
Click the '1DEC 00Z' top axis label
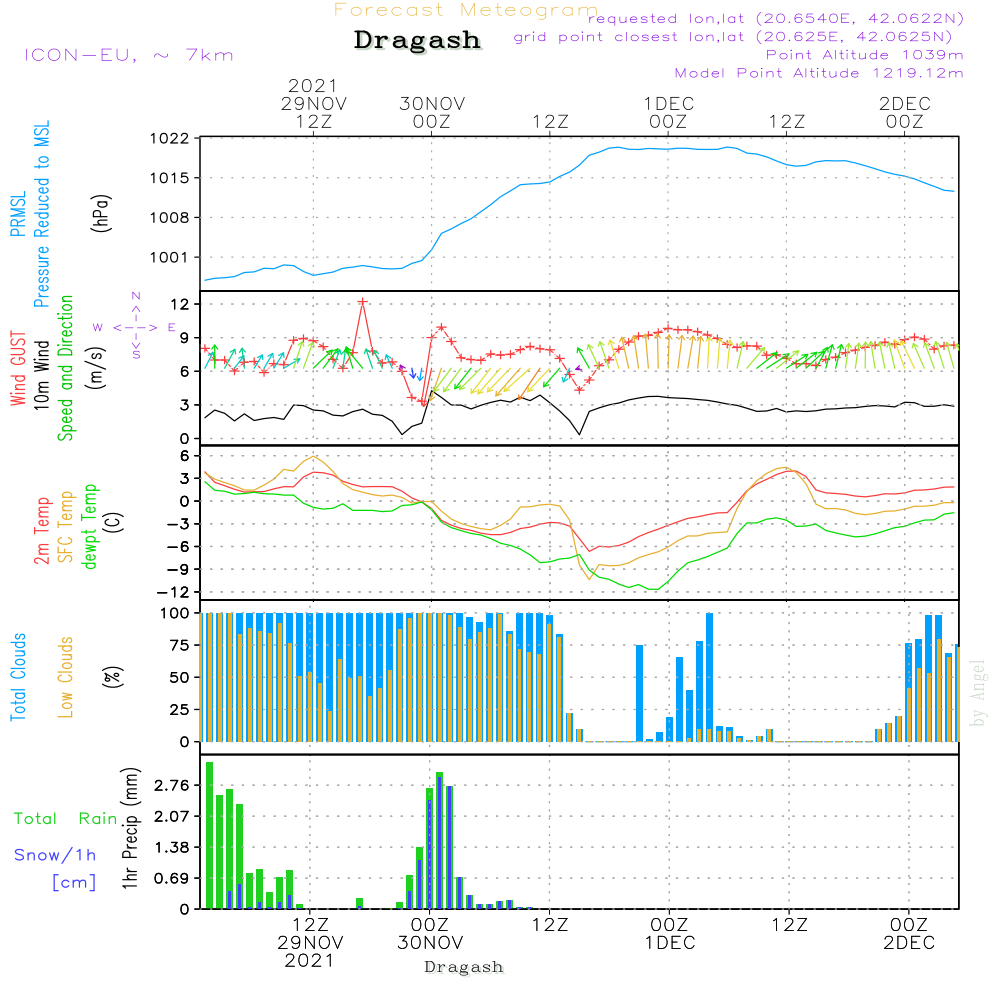(668, 112)
